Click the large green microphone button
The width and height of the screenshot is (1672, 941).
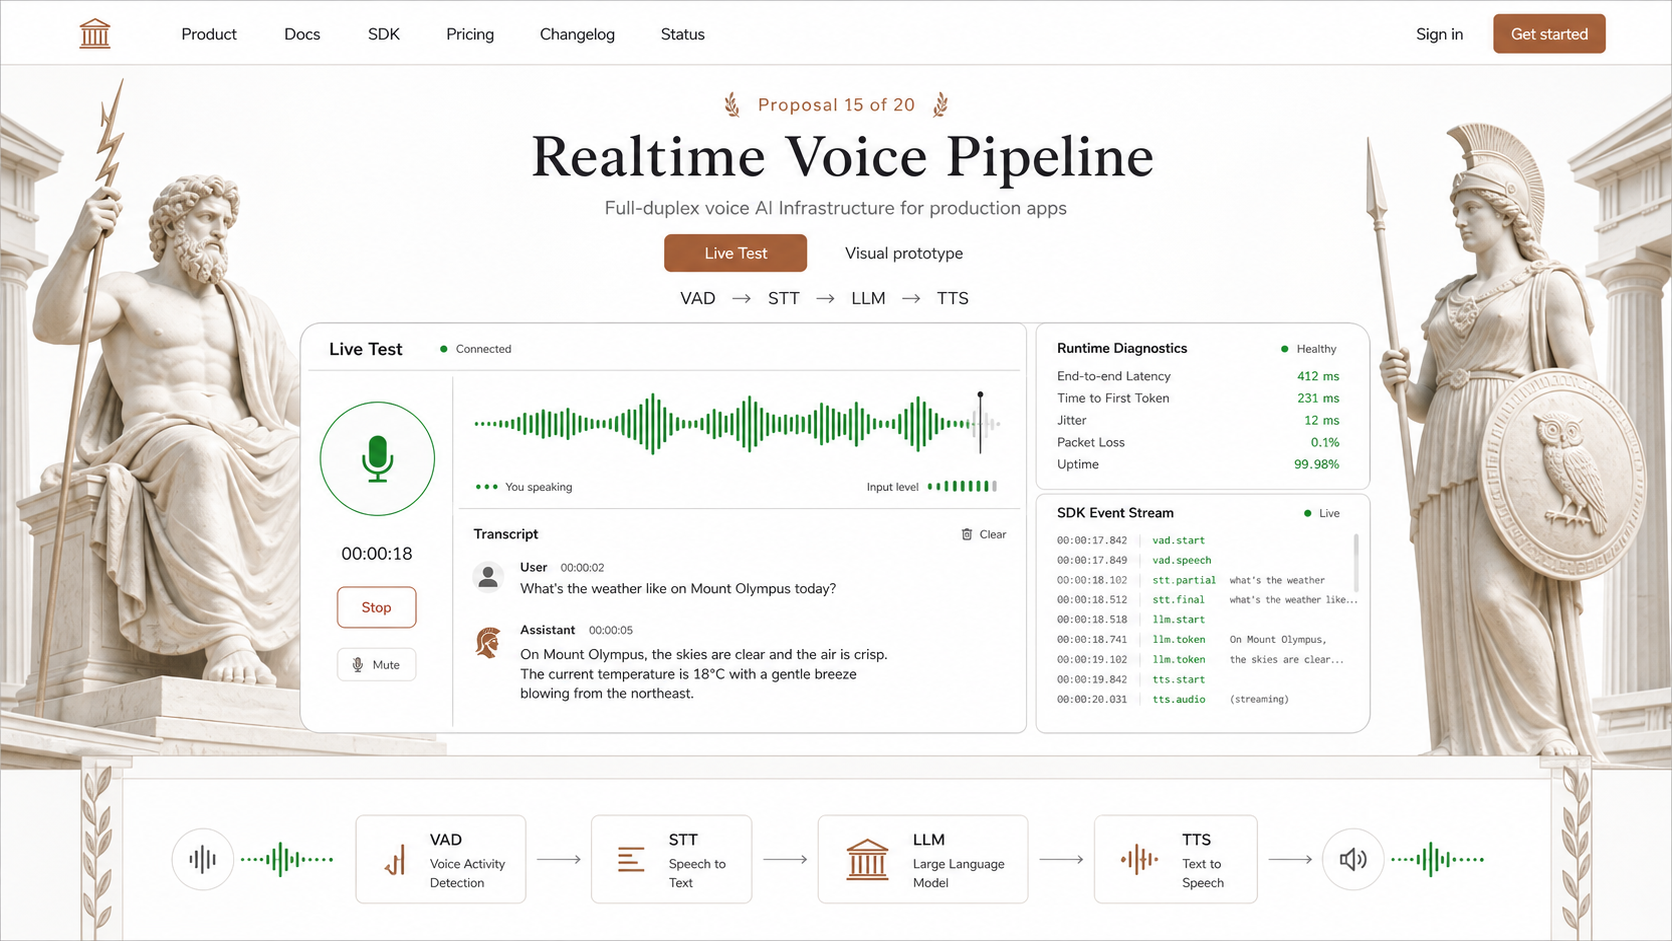point(377,459)
